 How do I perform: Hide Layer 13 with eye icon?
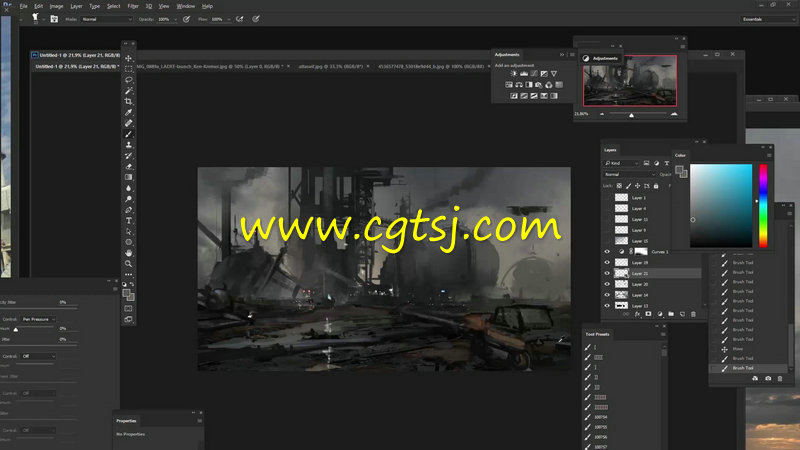[607, 306]
